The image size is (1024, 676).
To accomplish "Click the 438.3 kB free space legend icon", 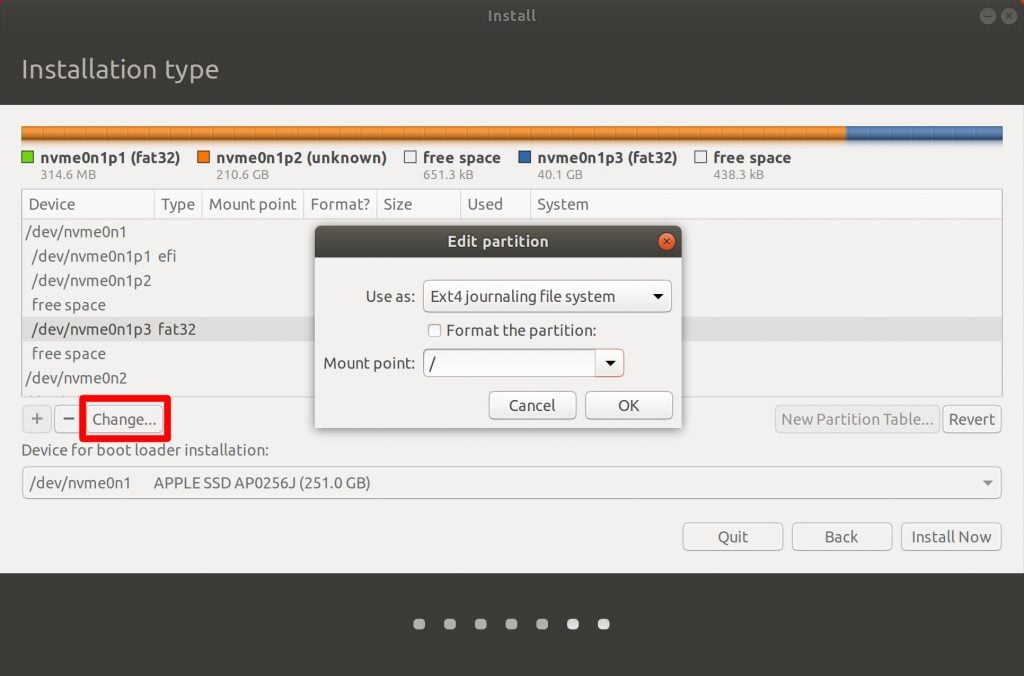I will pyautogui.click(x=701, y=157).
